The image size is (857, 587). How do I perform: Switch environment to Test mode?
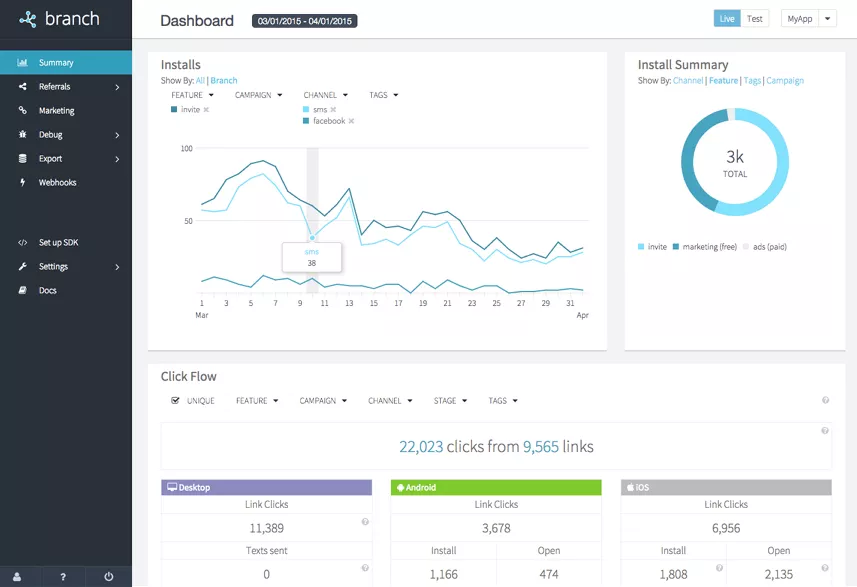coord(755,19)
